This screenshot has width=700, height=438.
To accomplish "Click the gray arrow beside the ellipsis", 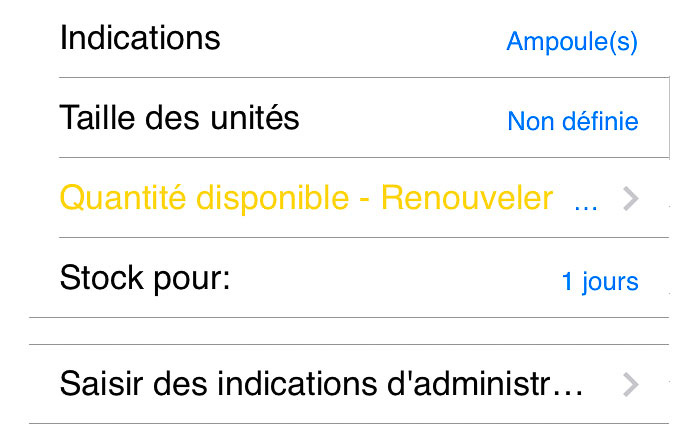I will [630, 200].
